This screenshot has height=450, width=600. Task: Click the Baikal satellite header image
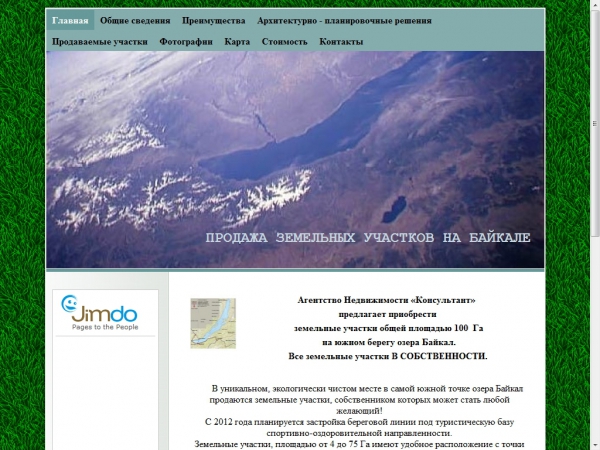(295, 159)
